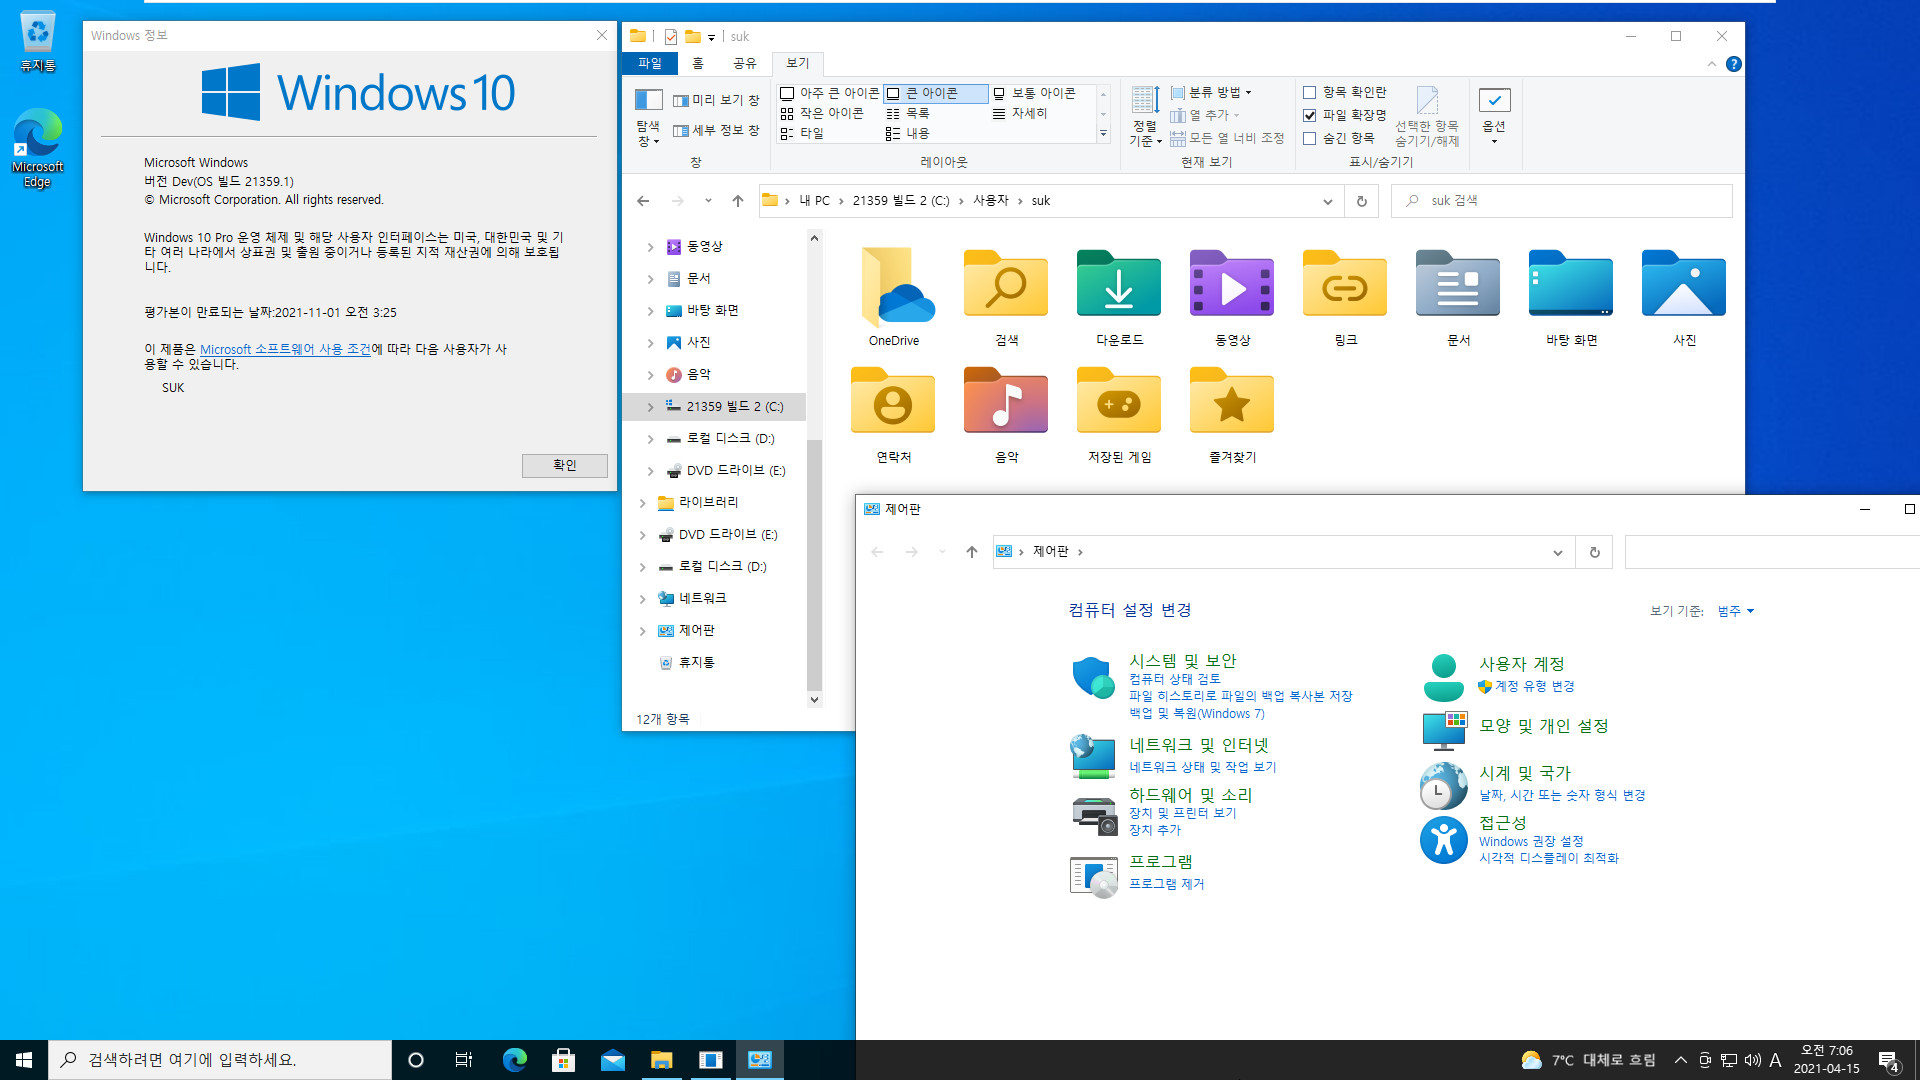
Task: Select 작은 아이콘 layout
Action: (x=822, y=113)
